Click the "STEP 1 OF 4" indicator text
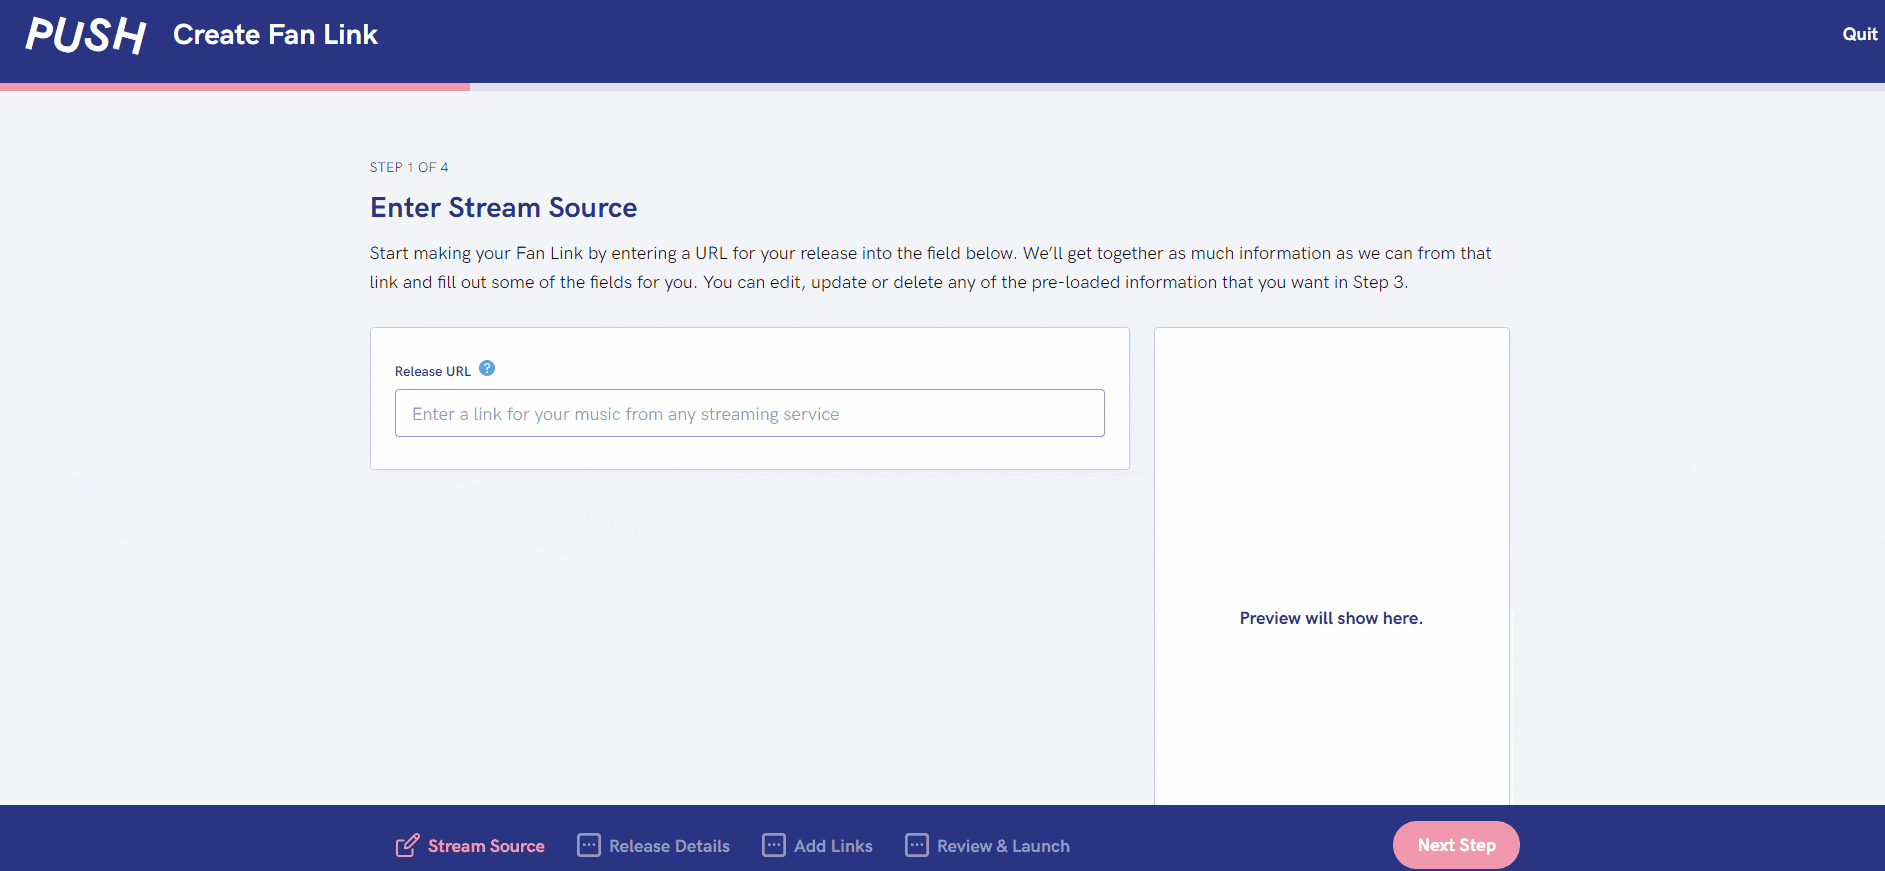Screen dimensions: 1885x871 pos(409,167)
